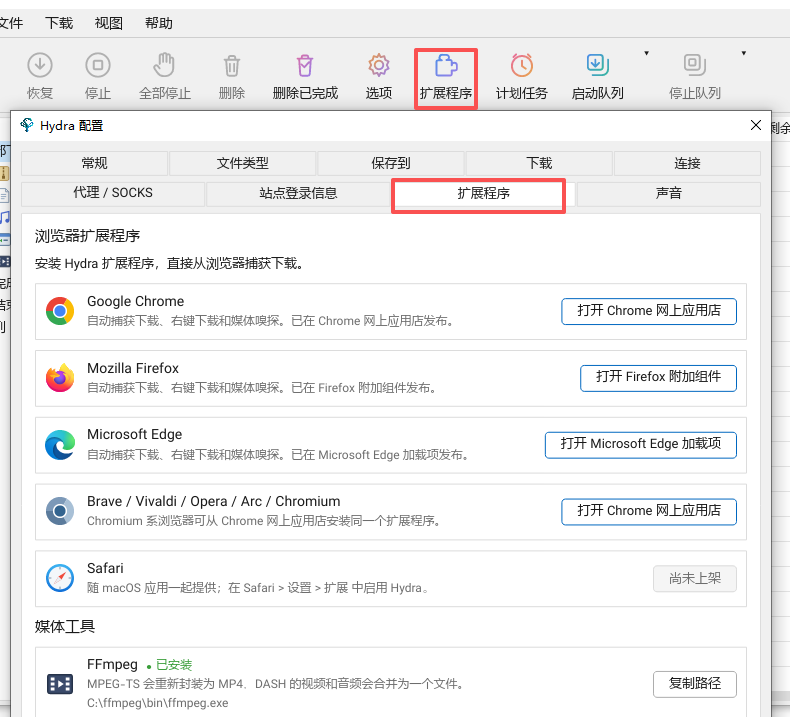Click the 停止队列 toolbar icon
Screen dimensions: 790x717
coord(695,65)
